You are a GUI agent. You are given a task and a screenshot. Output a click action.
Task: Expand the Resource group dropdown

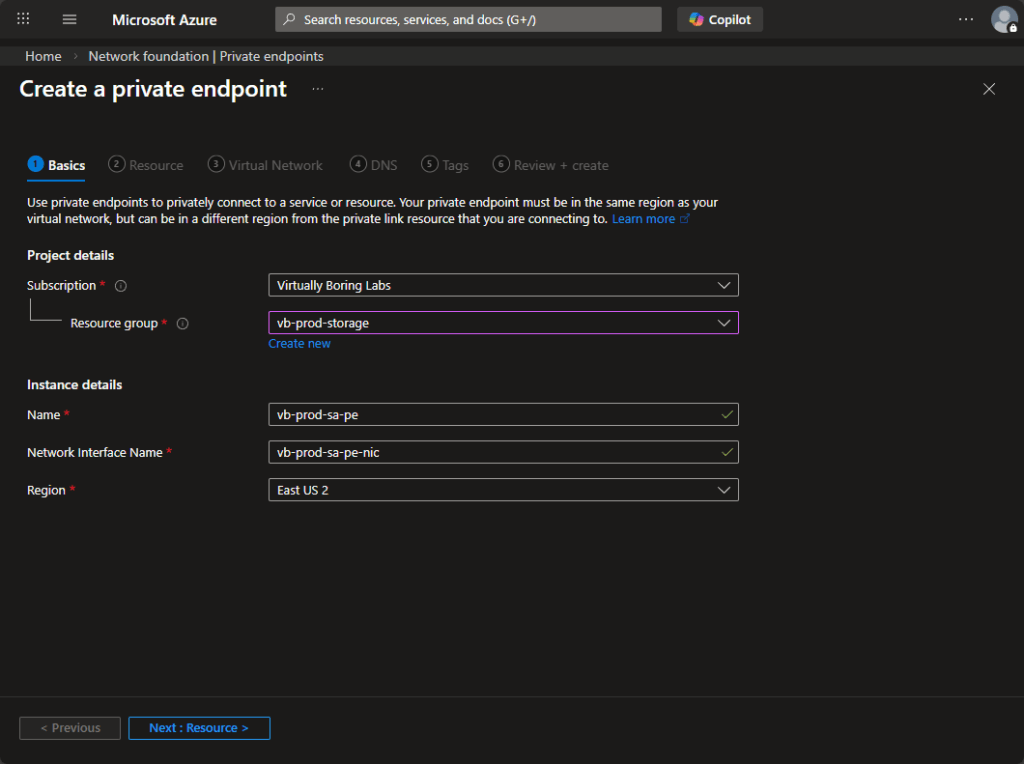[504, 323]
